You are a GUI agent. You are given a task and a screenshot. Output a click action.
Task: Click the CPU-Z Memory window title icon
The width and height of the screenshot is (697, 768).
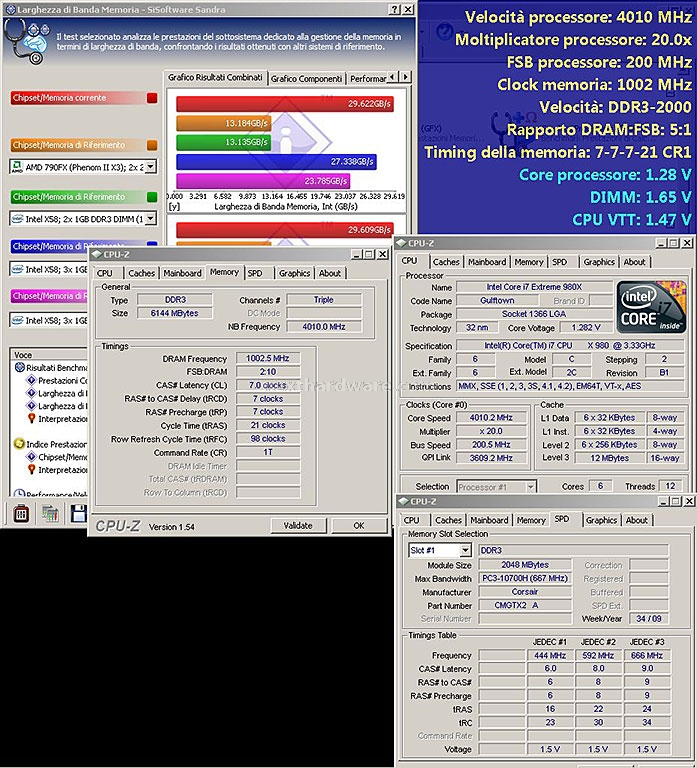pos(96,254)
